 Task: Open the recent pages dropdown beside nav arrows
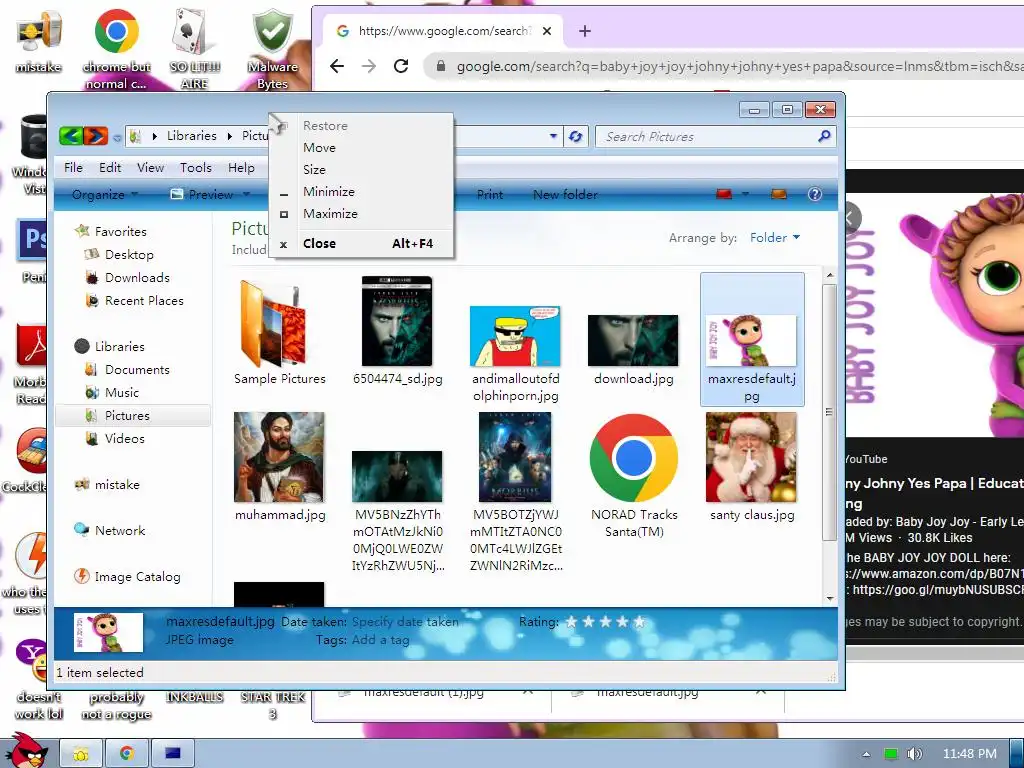(x=117, y=138)
